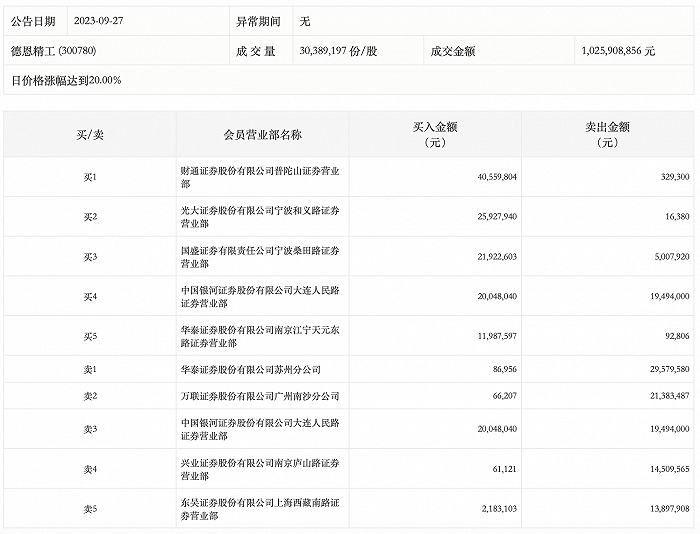The height and width of the screenshot is (534, 700).
Task: Click sell amount 19,494,000 in 卖3 row
Action: click(670, 429)
